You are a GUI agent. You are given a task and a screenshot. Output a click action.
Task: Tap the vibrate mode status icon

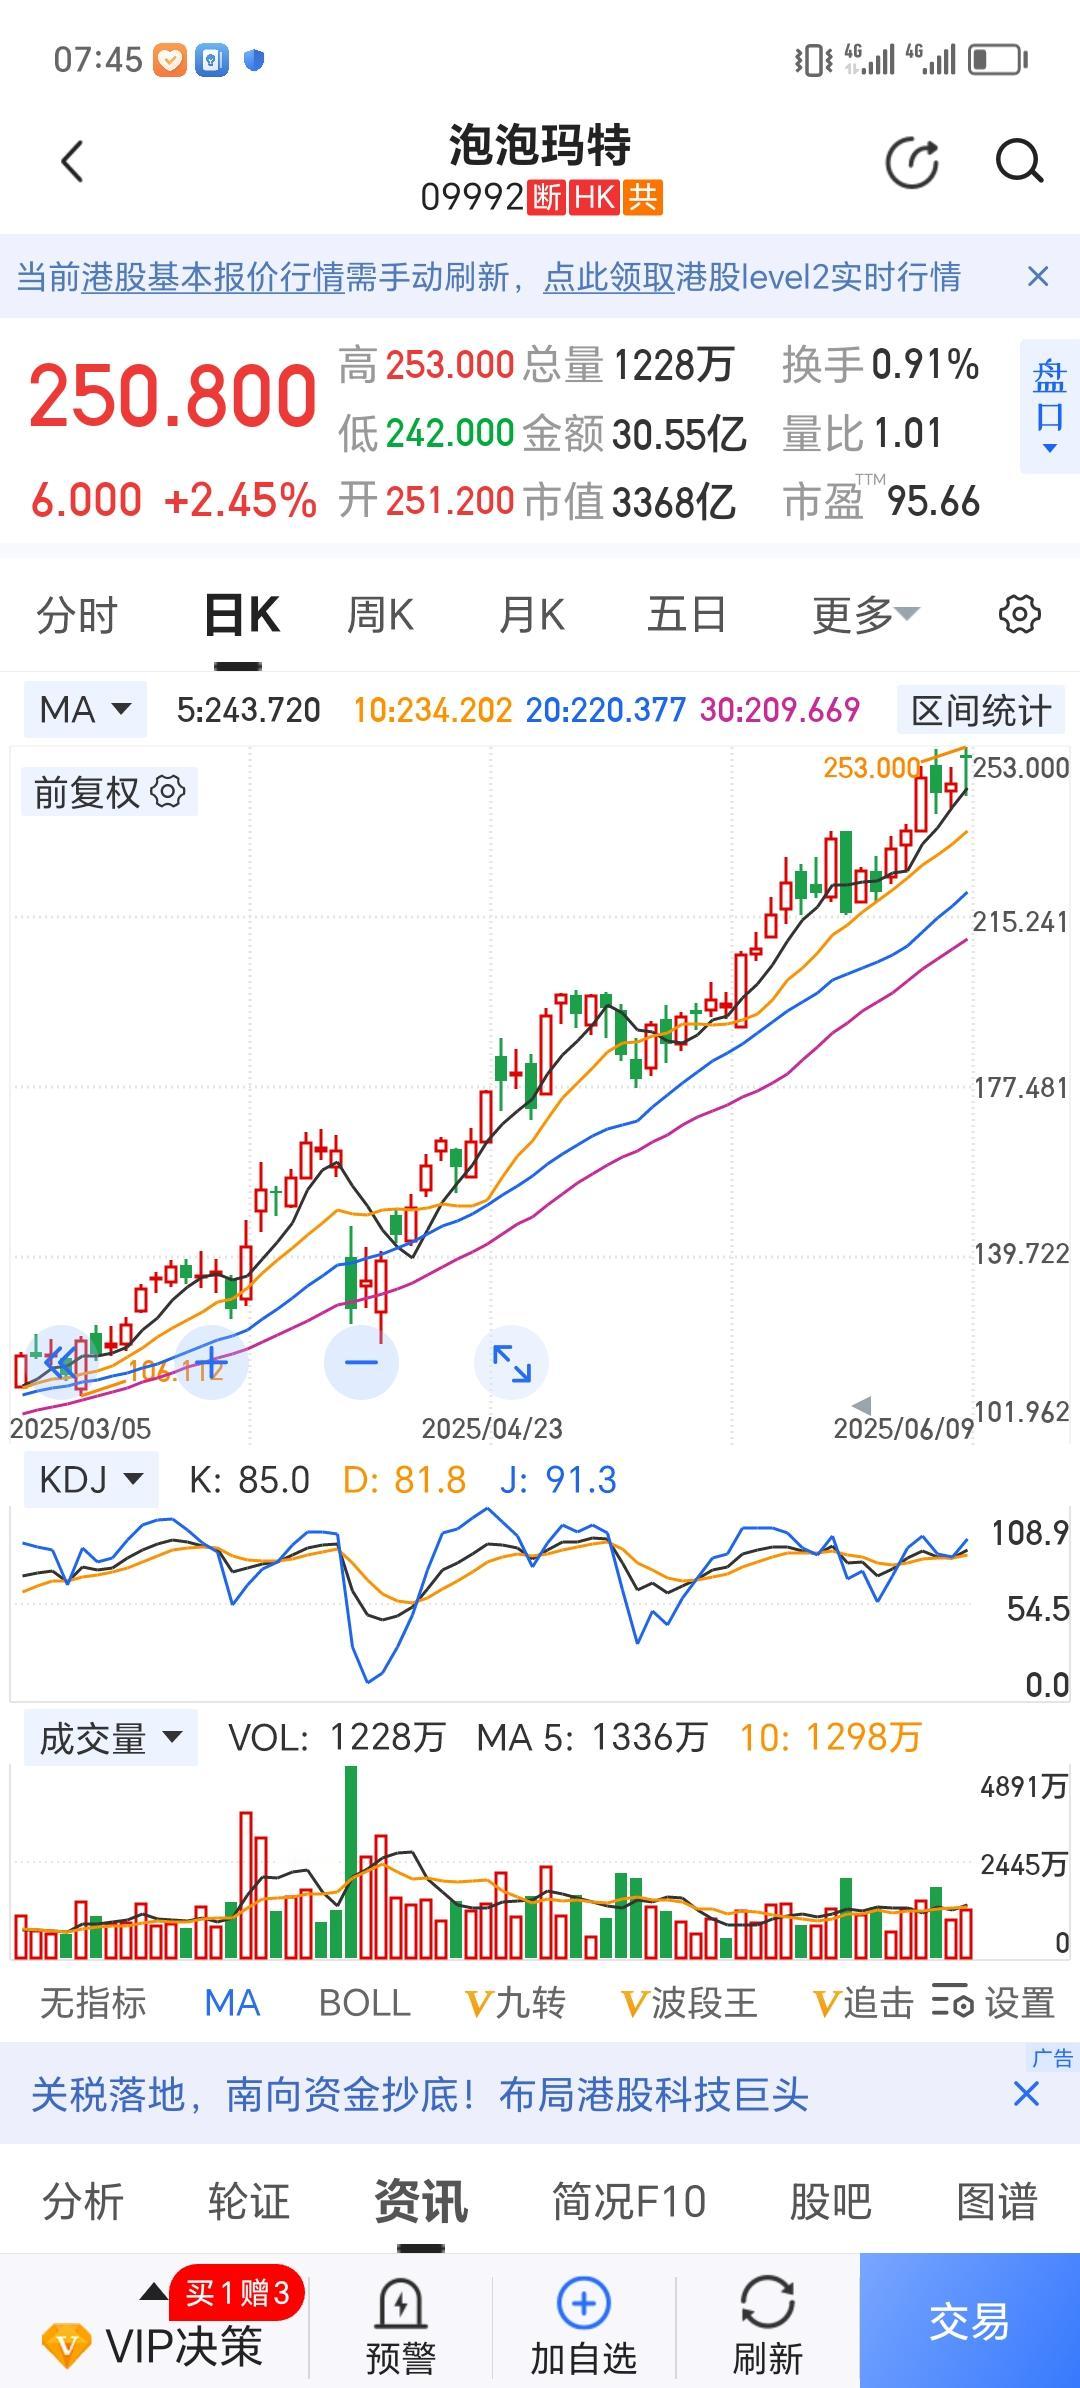[x=813, y=60]
